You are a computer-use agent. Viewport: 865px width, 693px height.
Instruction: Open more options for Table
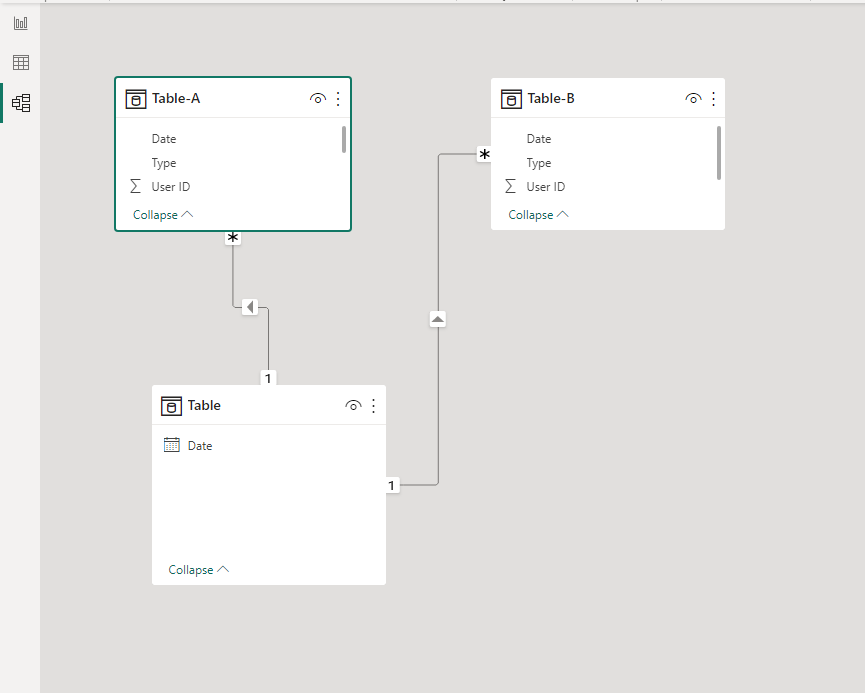(x=373, y=406)
